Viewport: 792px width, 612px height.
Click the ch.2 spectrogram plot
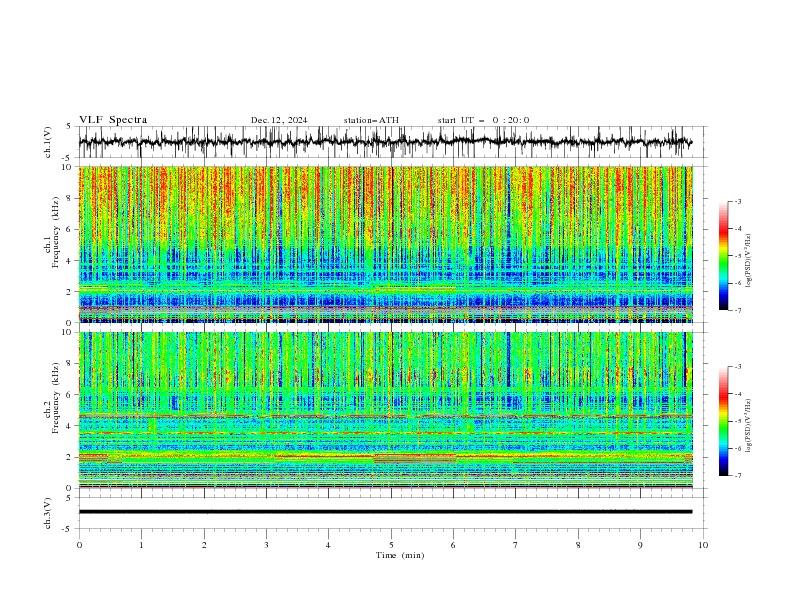(386, 410)
